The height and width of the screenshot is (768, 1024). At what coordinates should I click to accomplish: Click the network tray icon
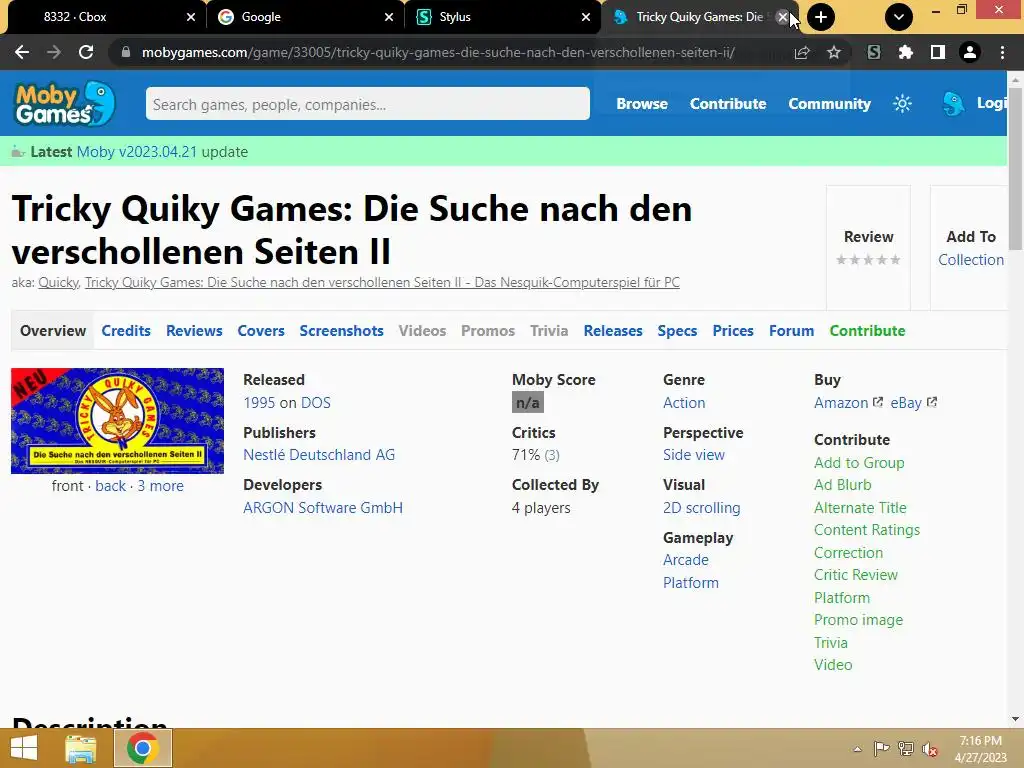click(x=906, y=749)
